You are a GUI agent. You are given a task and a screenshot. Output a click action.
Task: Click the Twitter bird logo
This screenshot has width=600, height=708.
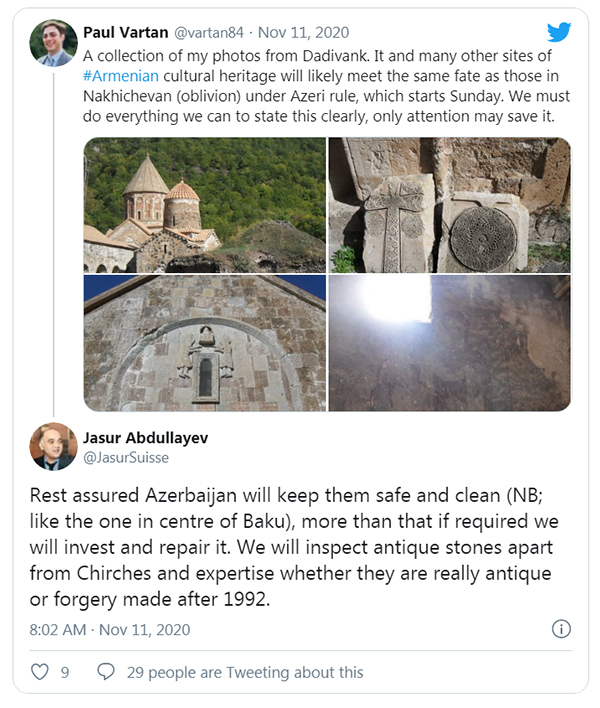pyautogui.click(x=559, y=32)
